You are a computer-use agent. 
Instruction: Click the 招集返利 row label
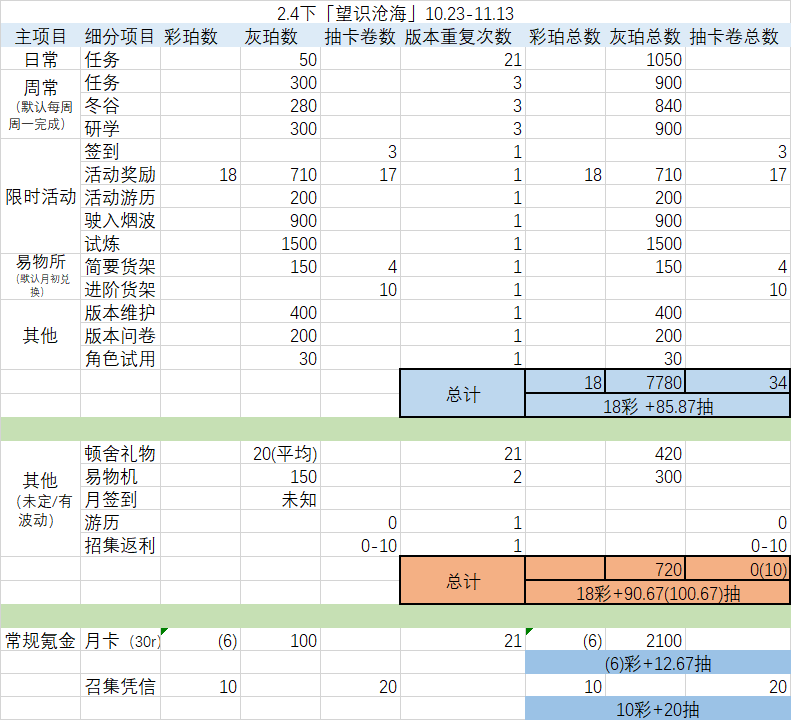click(x=120, y=545)
